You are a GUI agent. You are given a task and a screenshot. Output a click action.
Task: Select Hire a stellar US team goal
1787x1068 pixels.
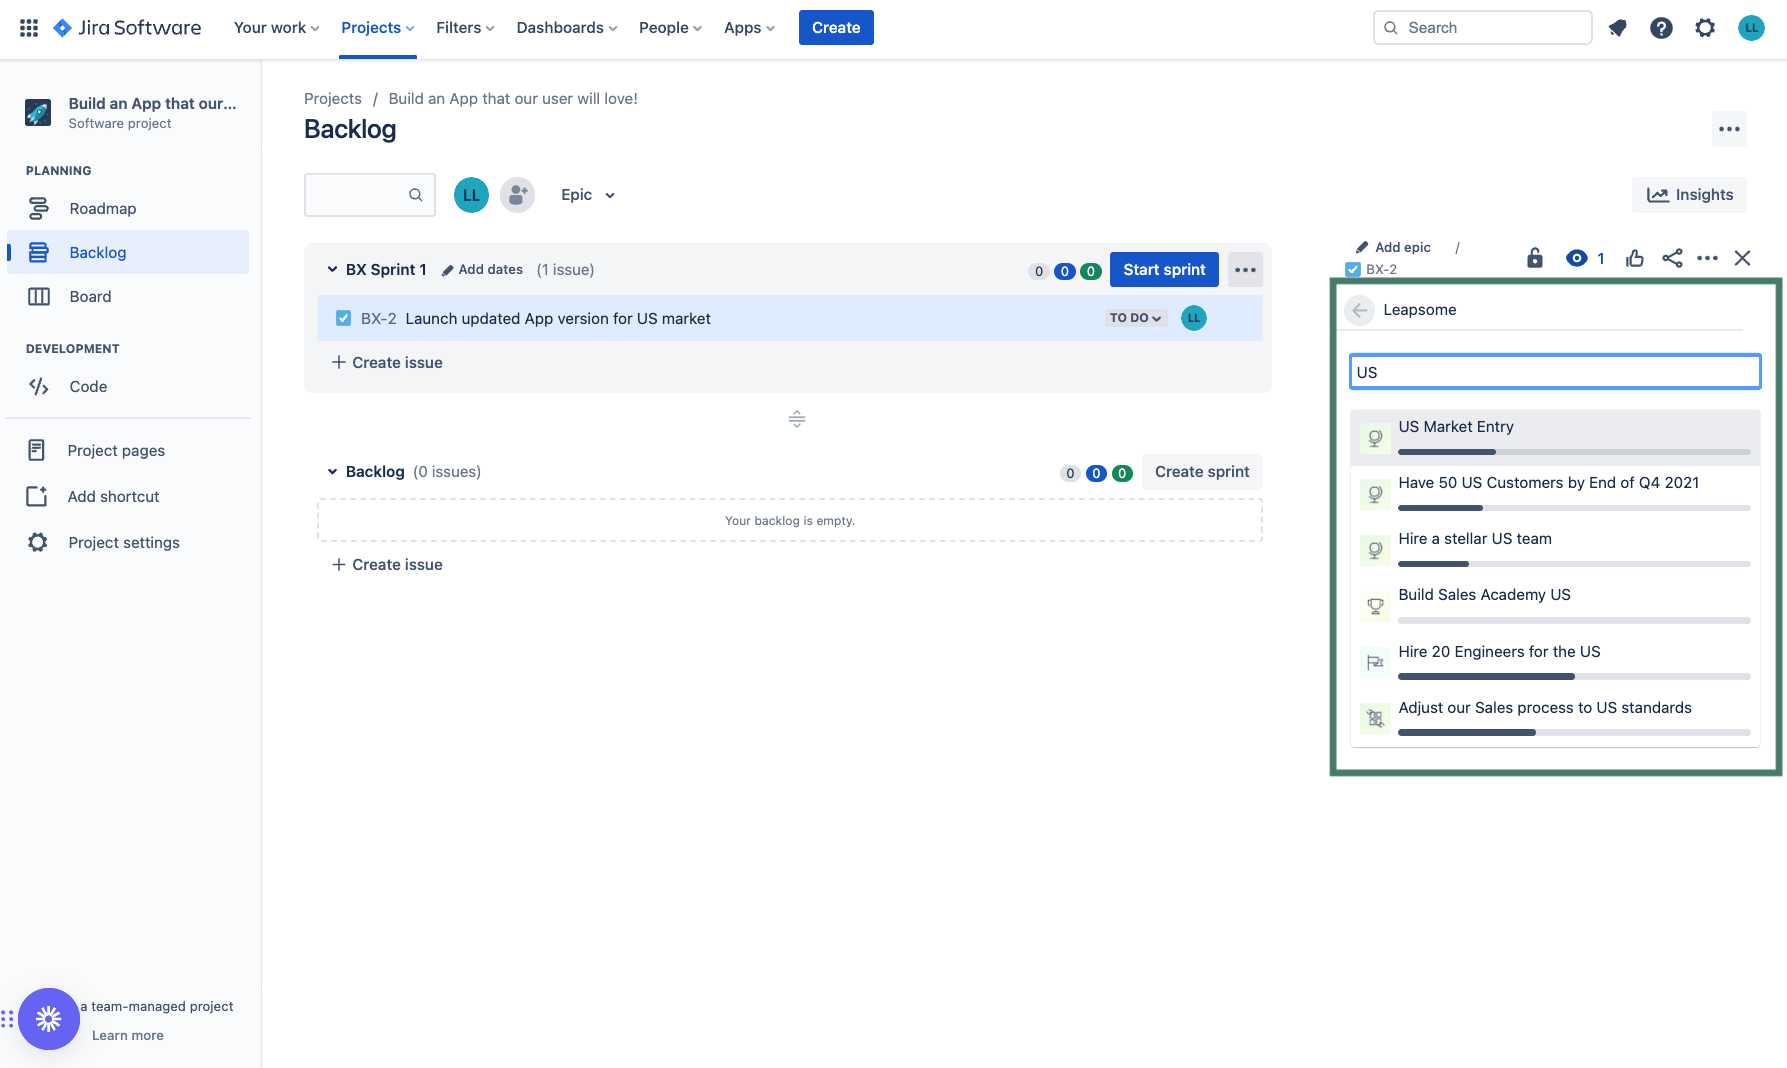point(1555,550)
